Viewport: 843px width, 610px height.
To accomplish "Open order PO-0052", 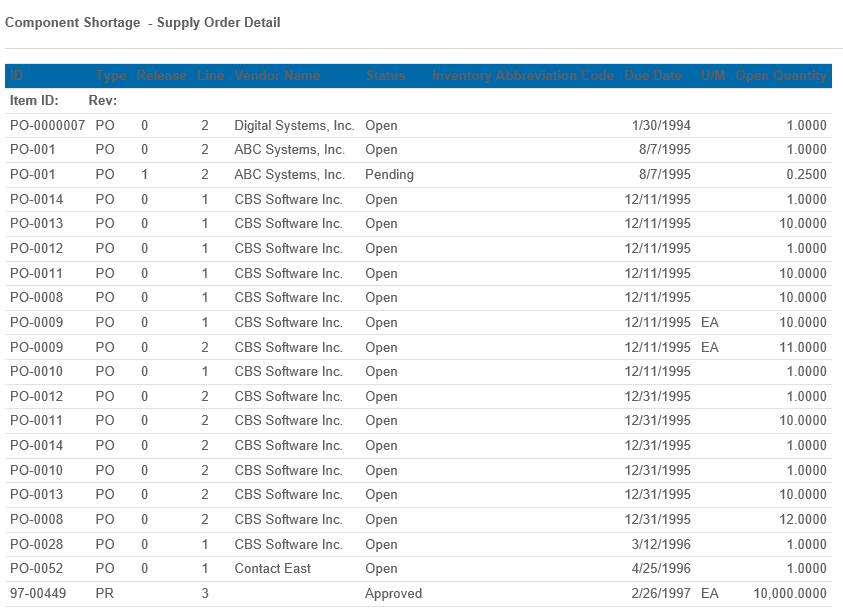I will (x=37, y=569).
